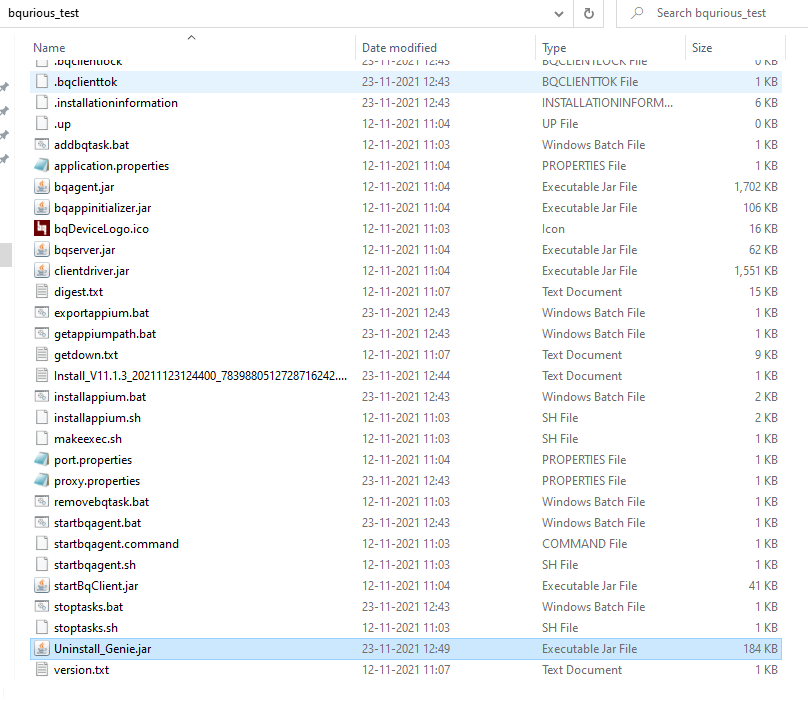Select the .up file icon

coord(42,124)
